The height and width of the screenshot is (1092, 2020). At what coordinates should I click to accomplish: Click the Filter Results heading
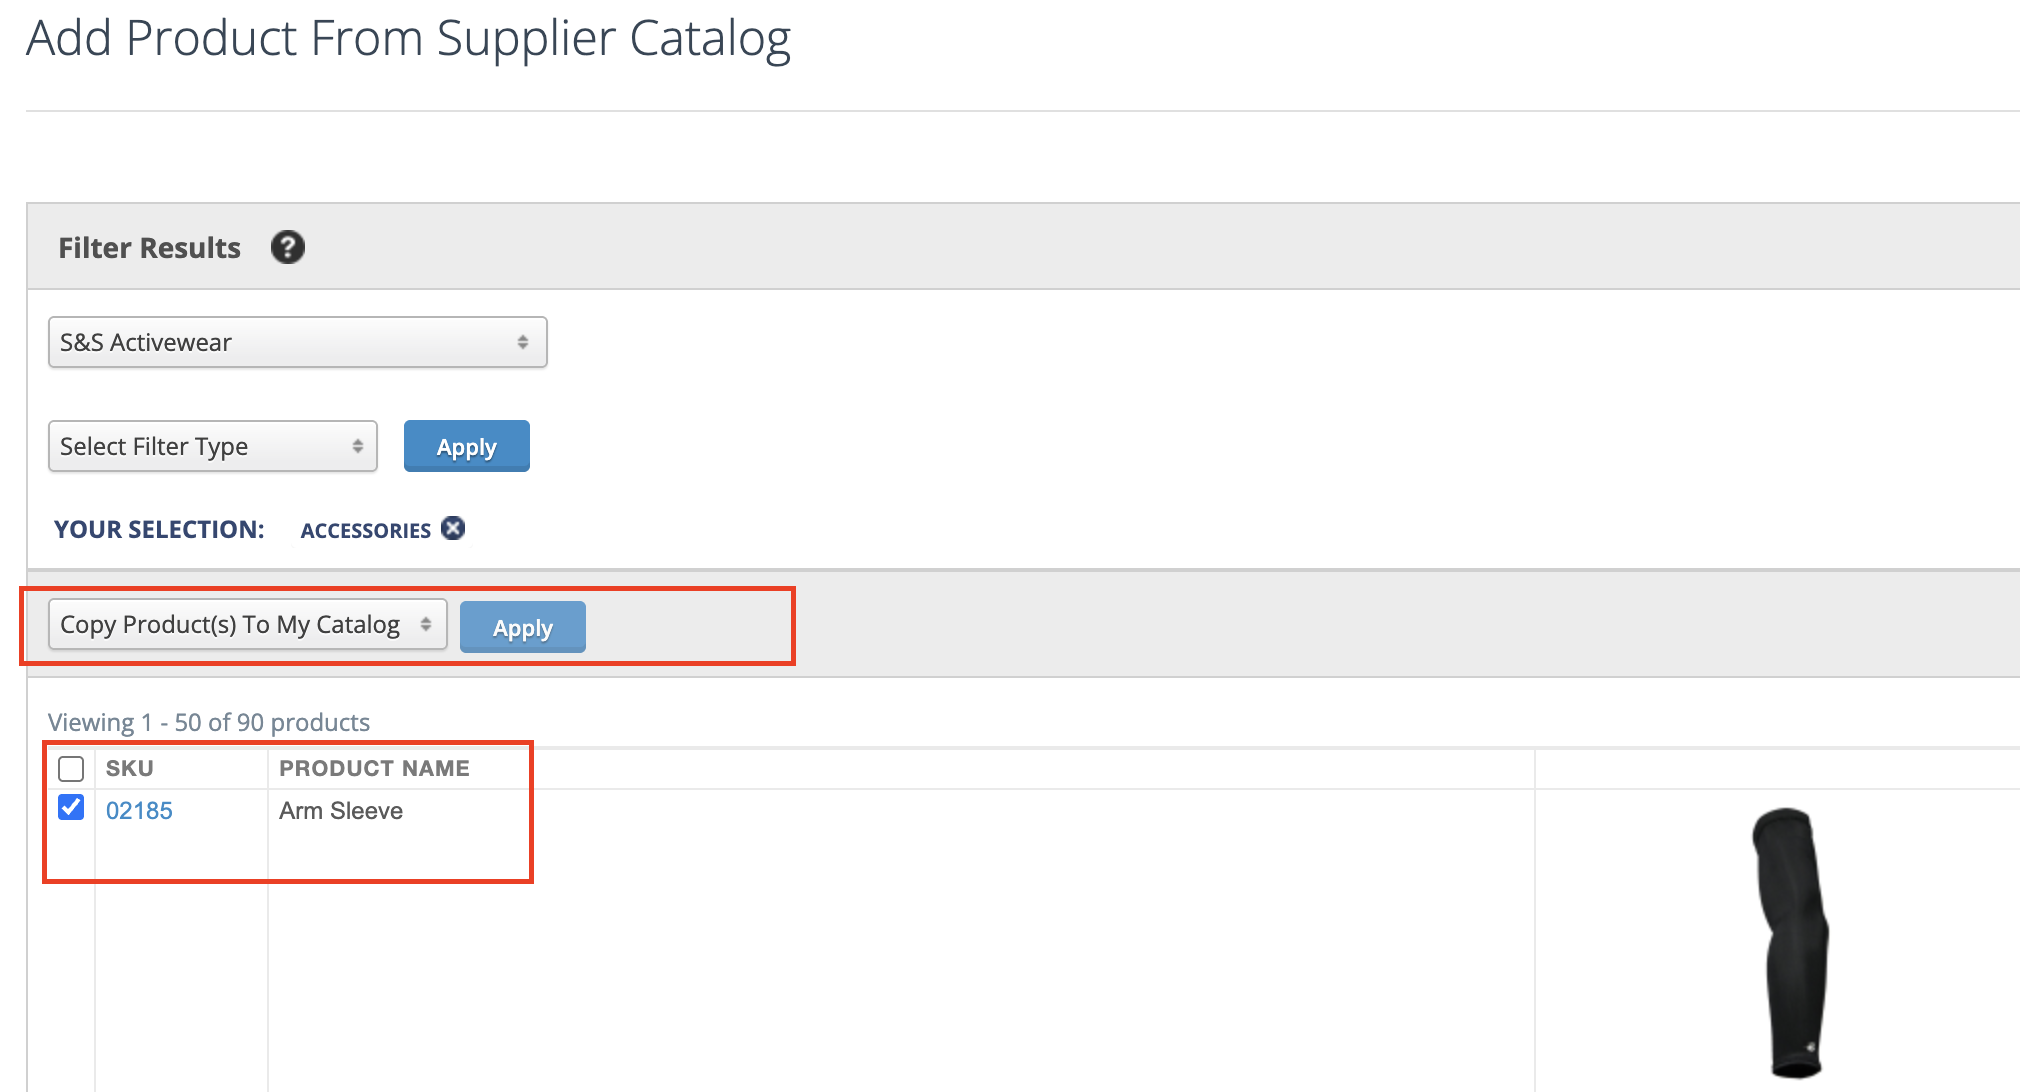[x=149, y=248]
